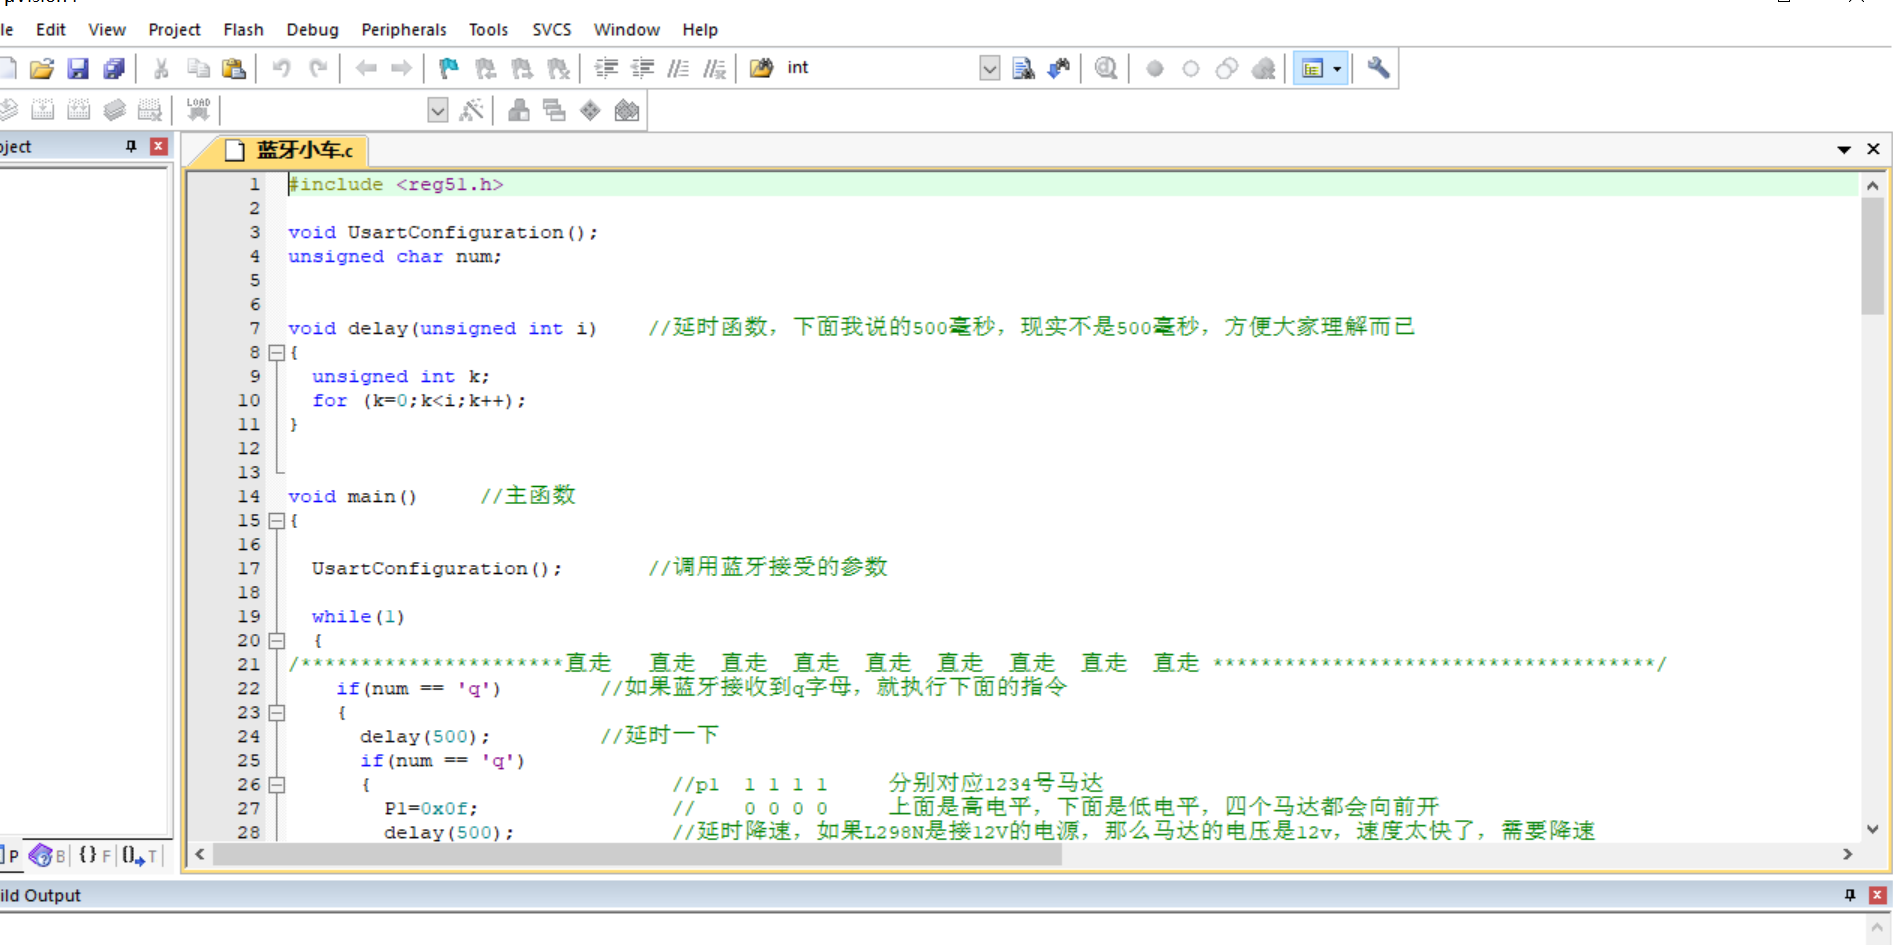Viewport: 1893px width, 945px height.
Task: Save the current file
Action: pos(78,68)
